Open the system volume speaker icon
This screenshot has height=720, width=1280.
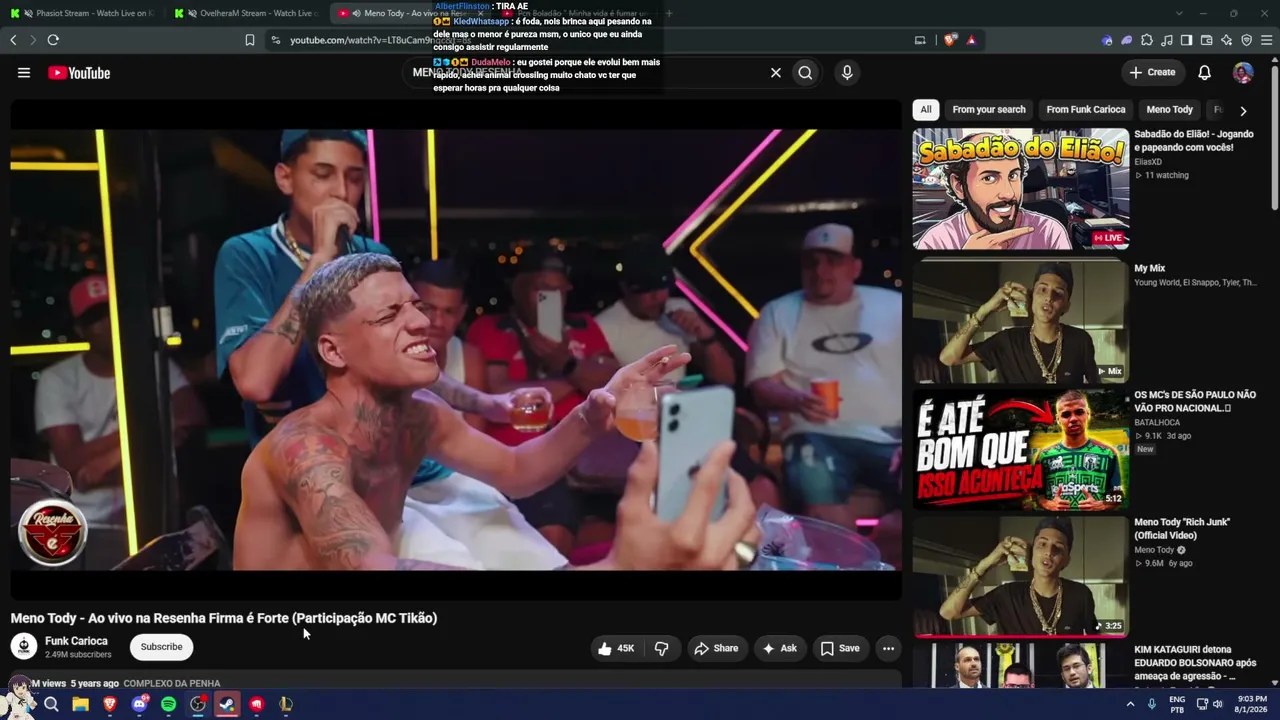tap(1217, 704)
